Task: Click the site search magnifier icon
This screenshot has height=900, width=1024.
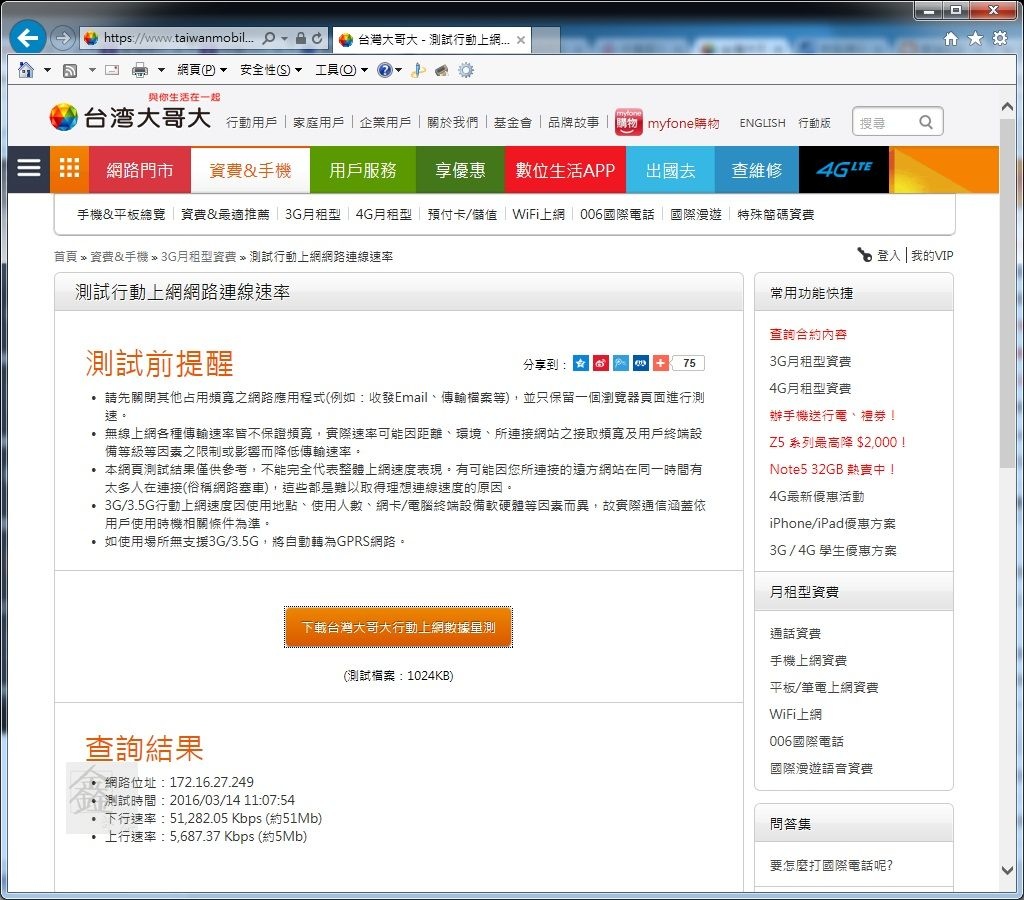Action: 925,122
